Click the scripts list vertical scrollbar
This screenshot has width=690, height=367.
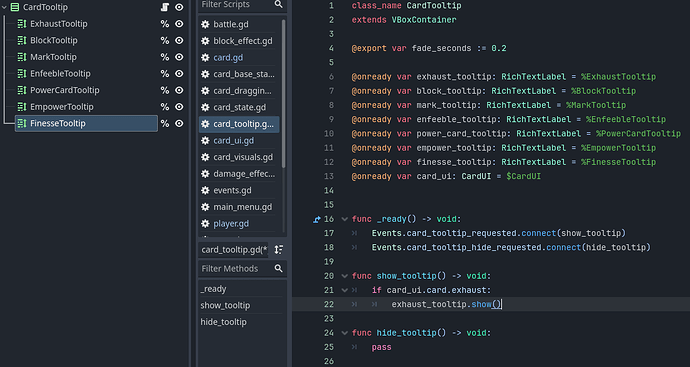[284, 93]
